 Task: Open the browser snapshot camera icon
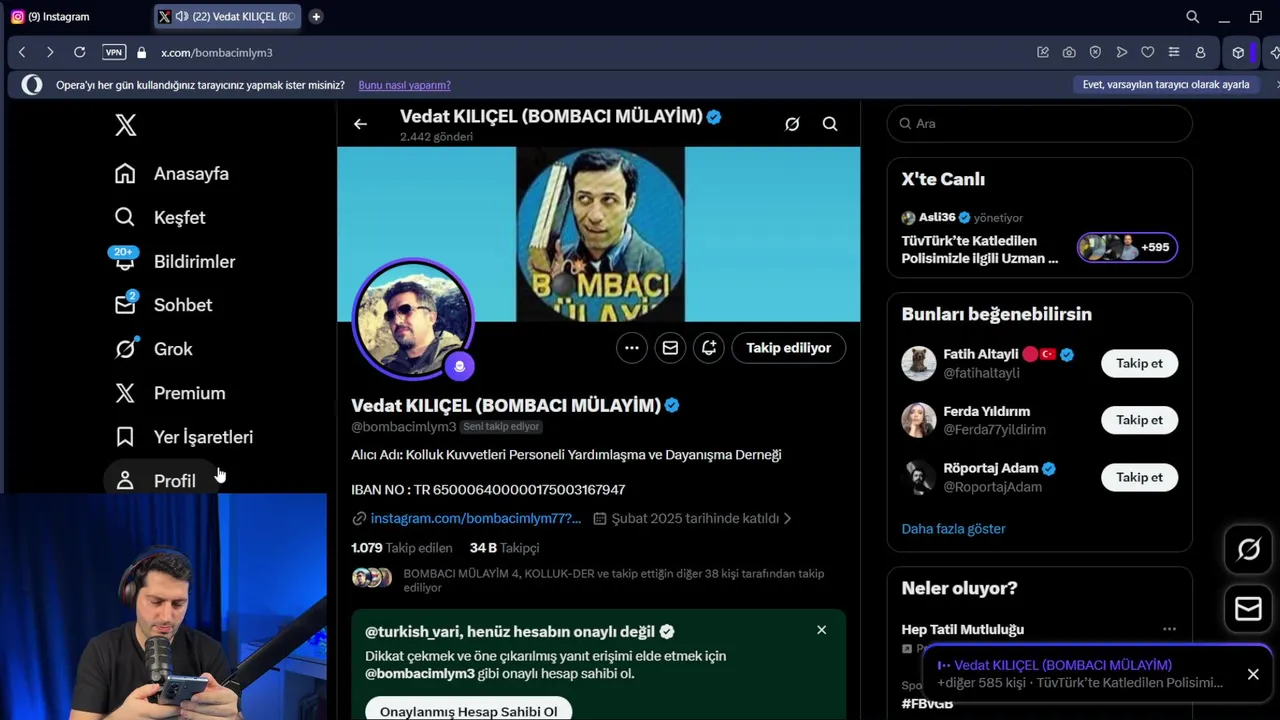(1069, 52)
